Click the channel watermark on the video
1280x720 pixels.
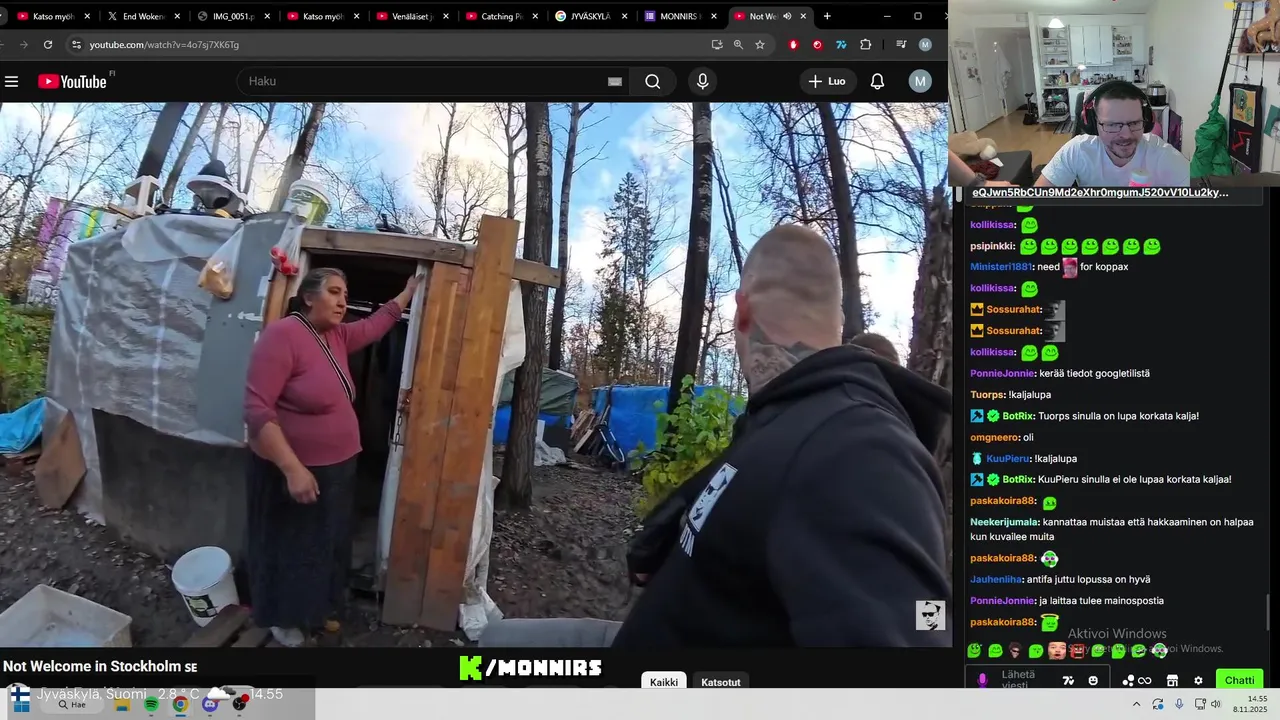coord(930,615)
